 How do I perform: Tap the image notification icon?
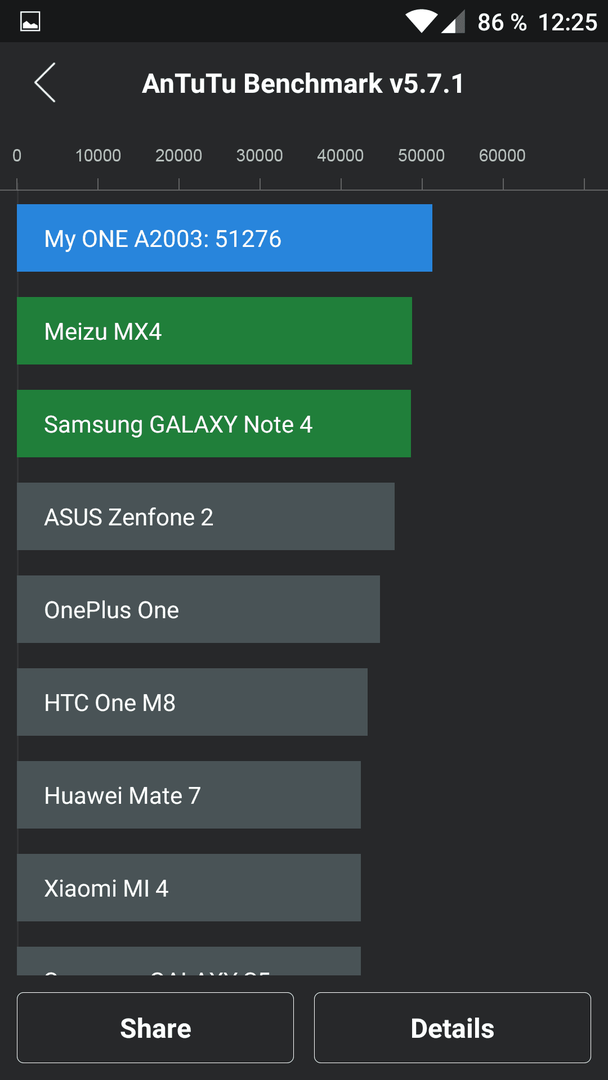tap(30, 22)
